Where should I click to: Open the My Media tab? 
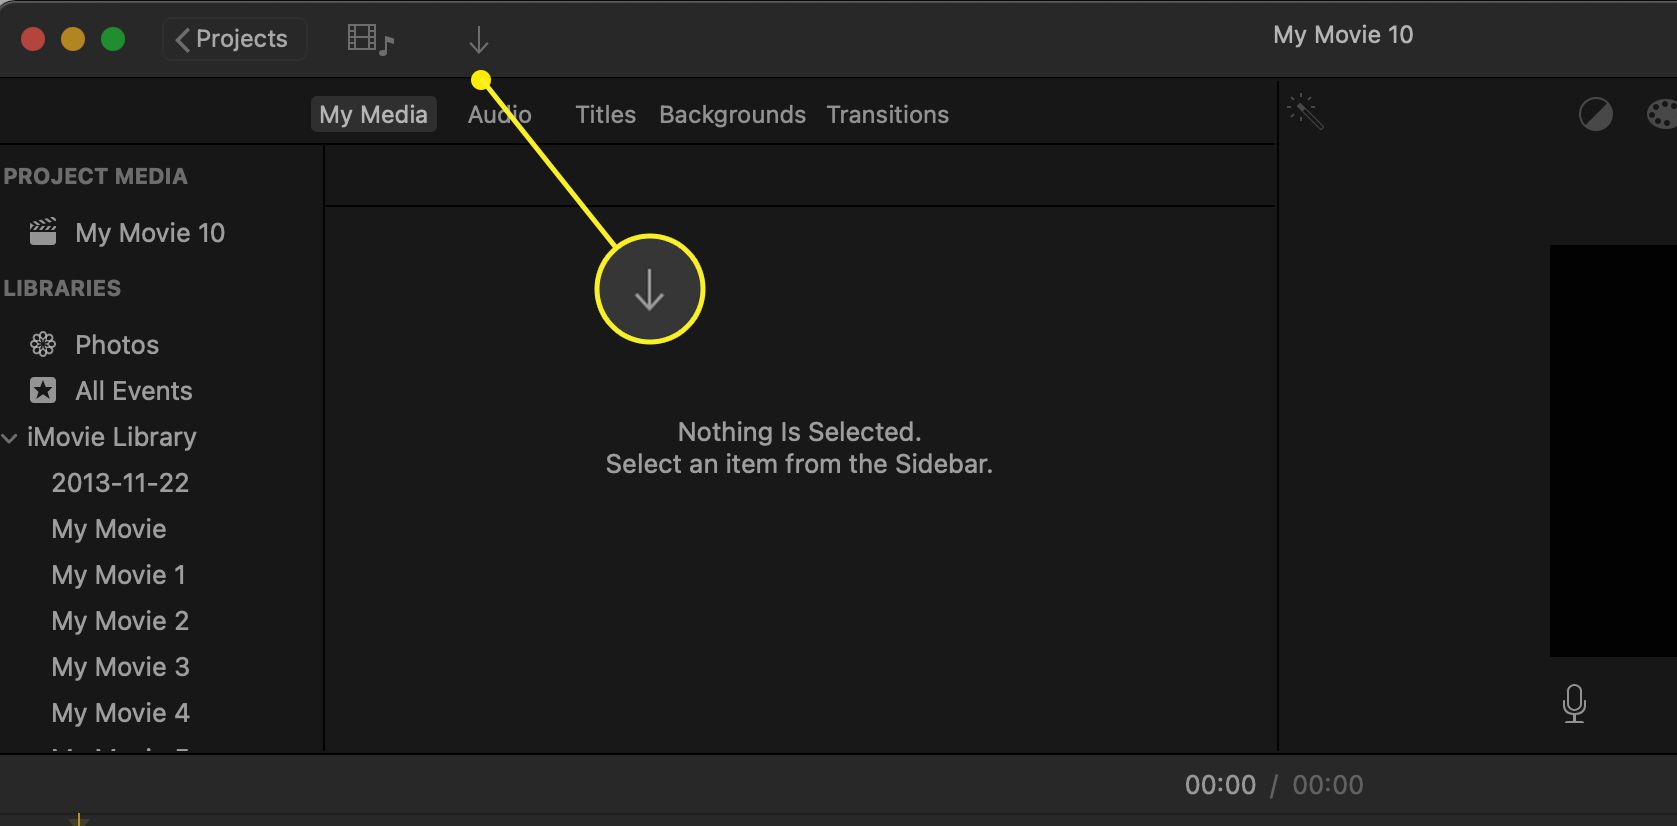pos(373,114)
